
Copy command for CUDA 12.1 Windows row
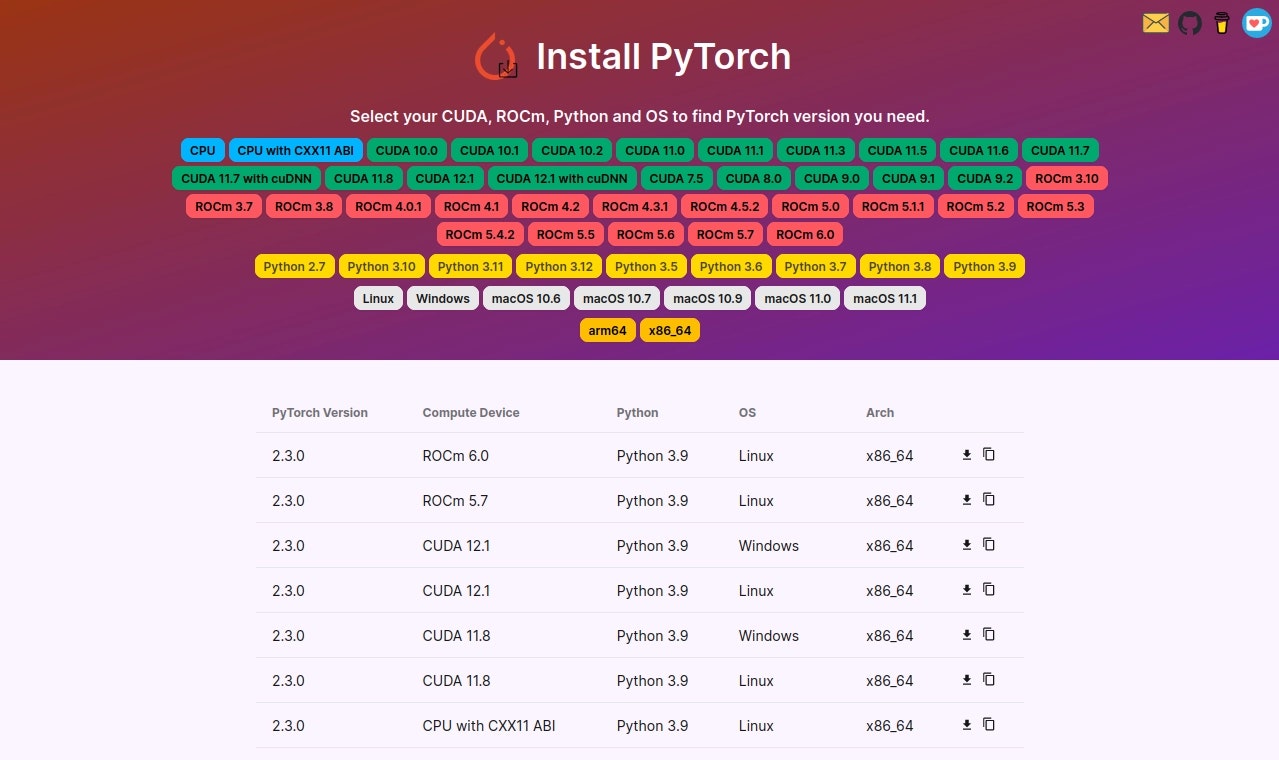pos(989,545)
